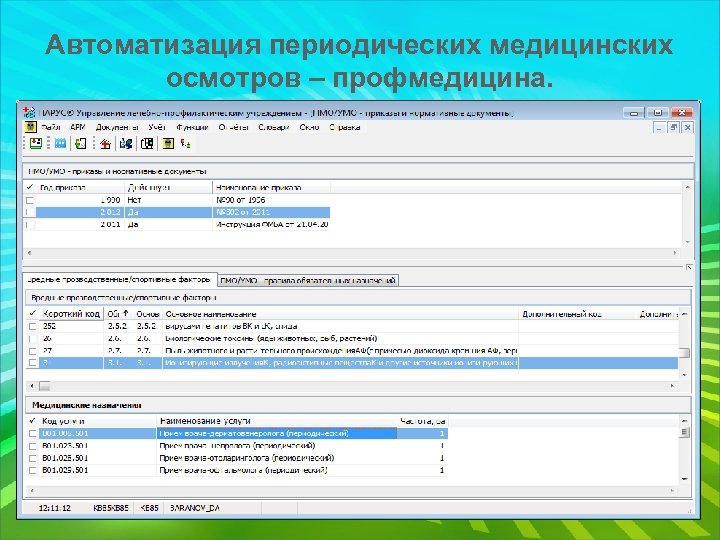The image size is (720, 540).
Task: Tick checkbox for the невролог service row
Action: coord(33,446)
